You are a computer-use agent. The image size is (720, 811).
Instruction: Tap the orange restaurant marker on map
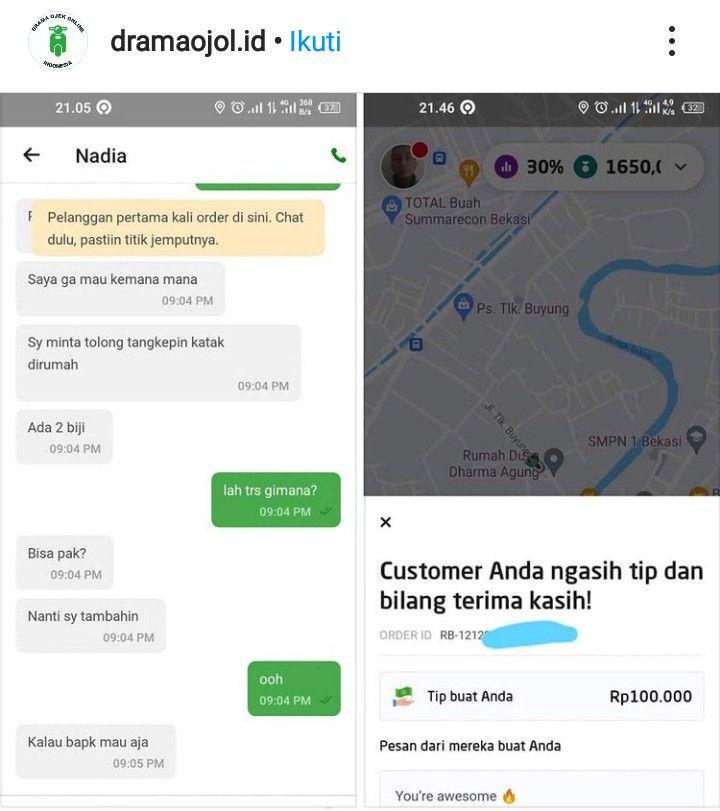[469, 172]
